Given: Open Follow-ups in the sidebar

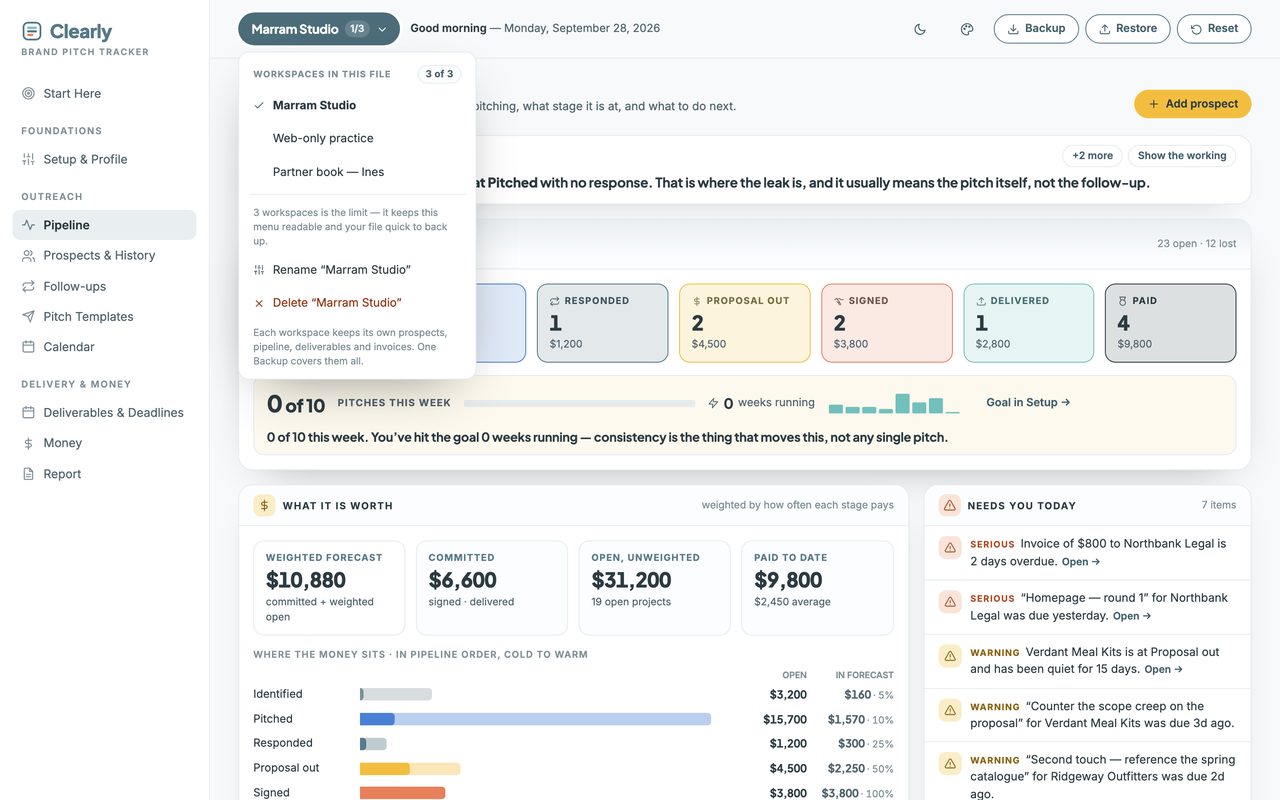Looking at the screenshot, I should point(104,286).
